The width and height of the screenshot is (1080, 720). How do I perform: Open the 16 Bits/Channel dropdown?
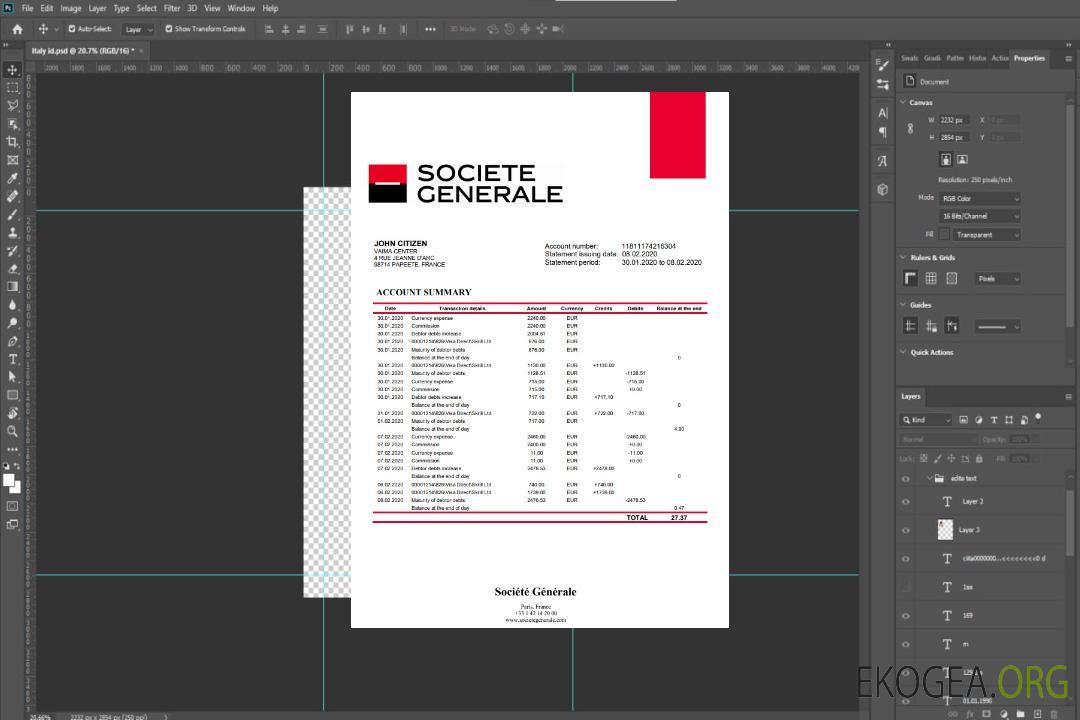[x=979, y=216]
